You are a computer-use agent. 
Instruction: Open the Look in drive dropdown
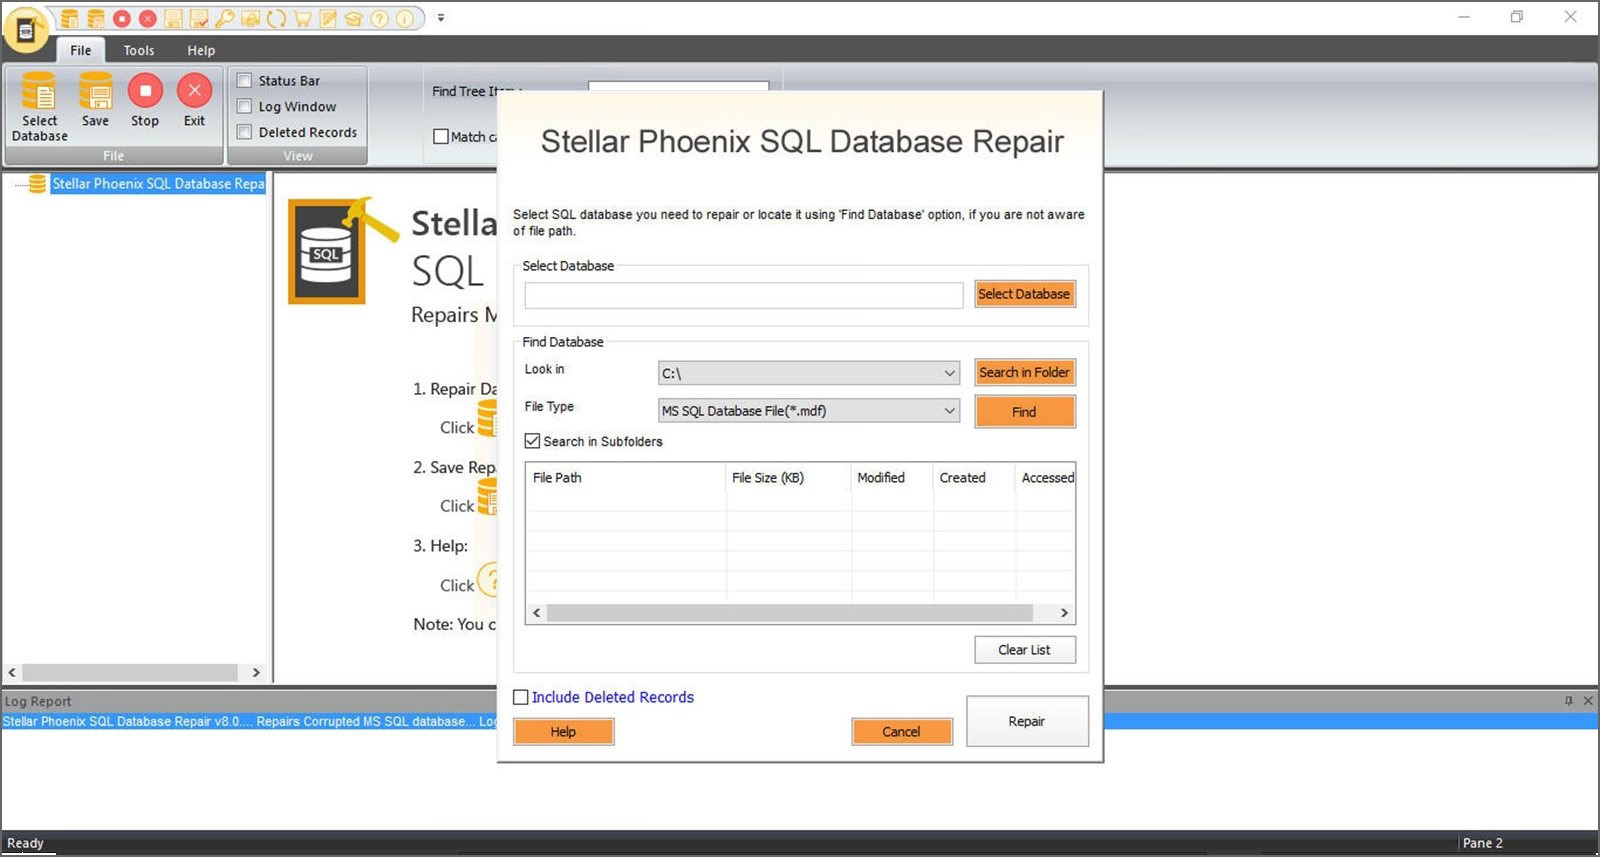click(x=808, y=373)
